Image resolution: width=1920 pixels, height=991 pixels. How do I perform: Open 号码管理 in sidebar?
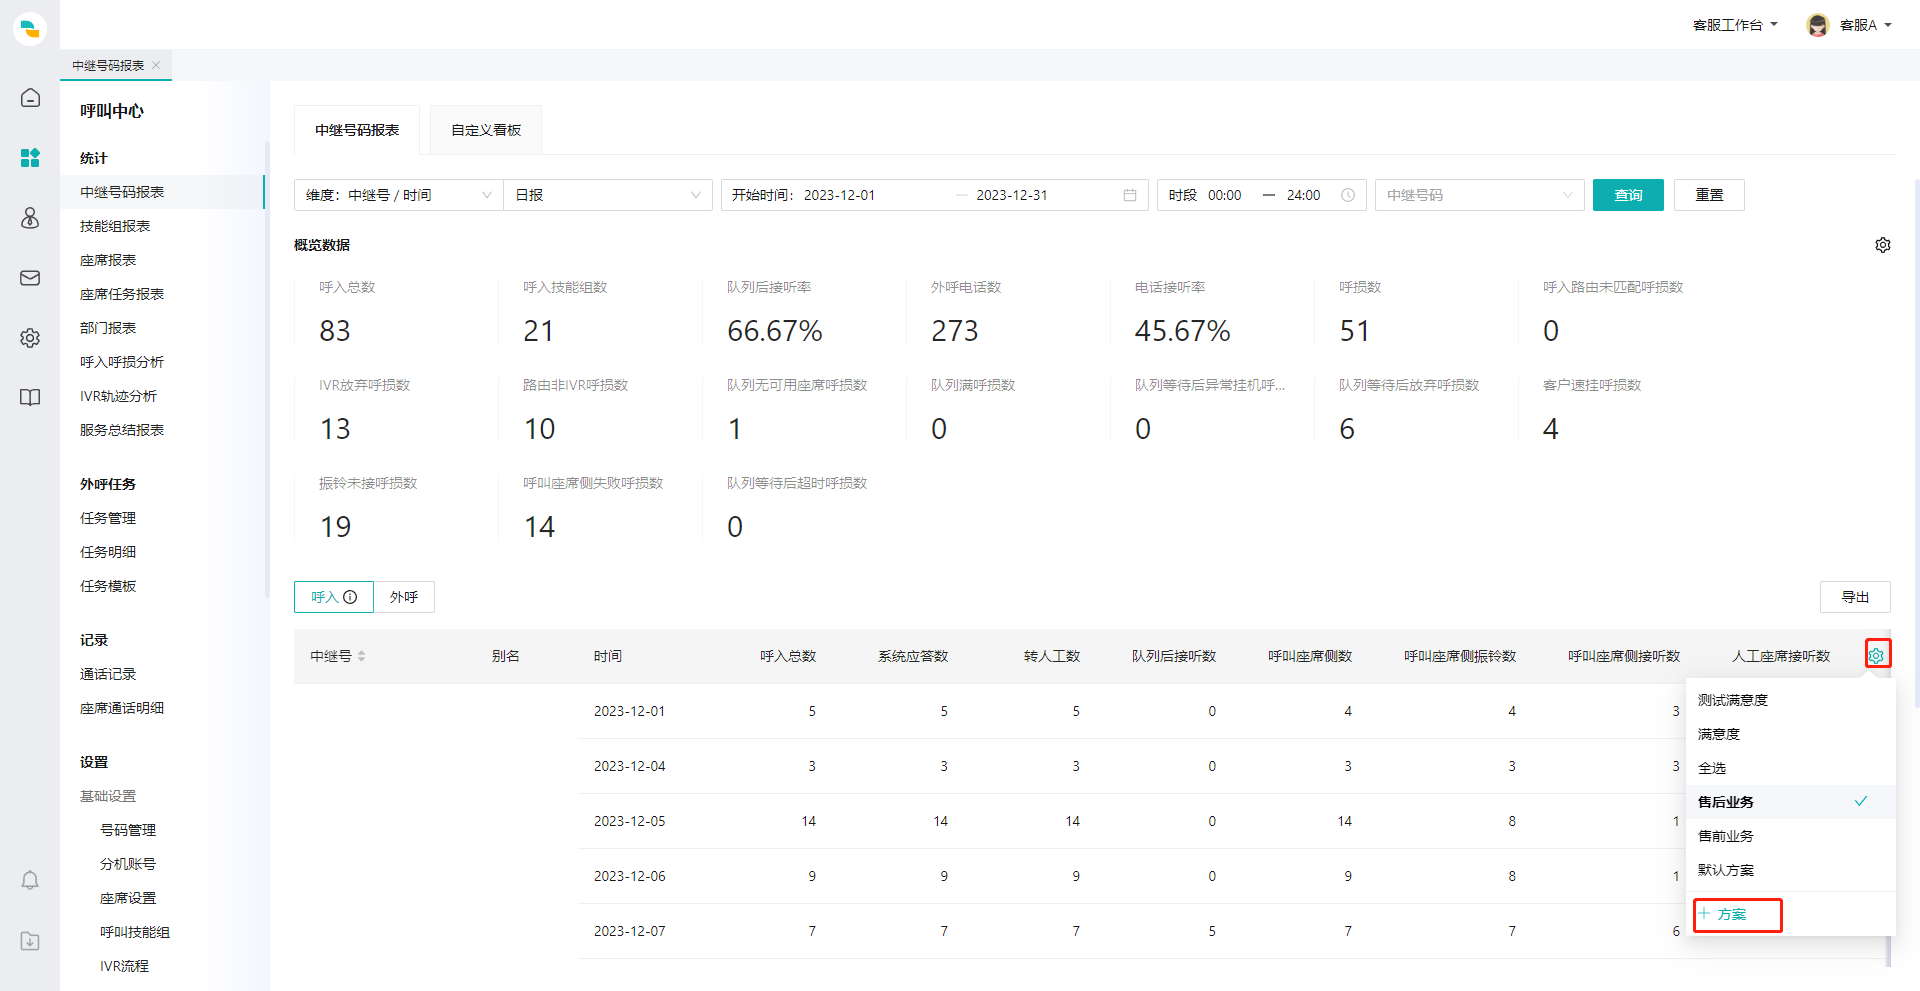(128, 830)
